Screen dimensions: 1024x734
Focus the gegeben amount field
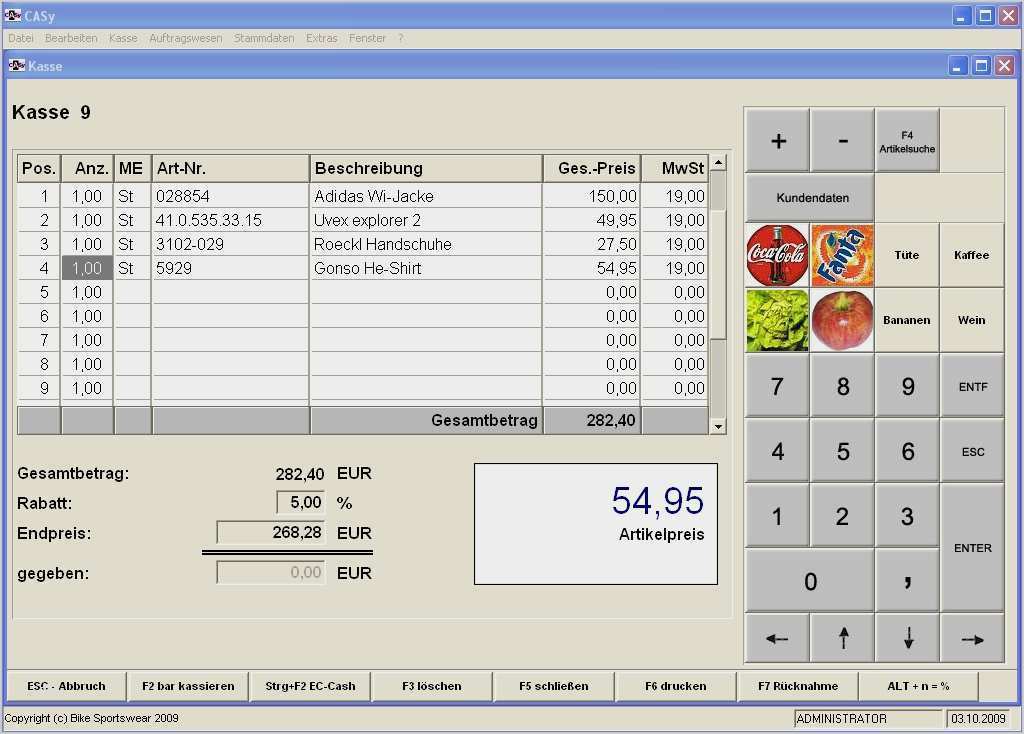pyautogui.click(x=270, y=573)
